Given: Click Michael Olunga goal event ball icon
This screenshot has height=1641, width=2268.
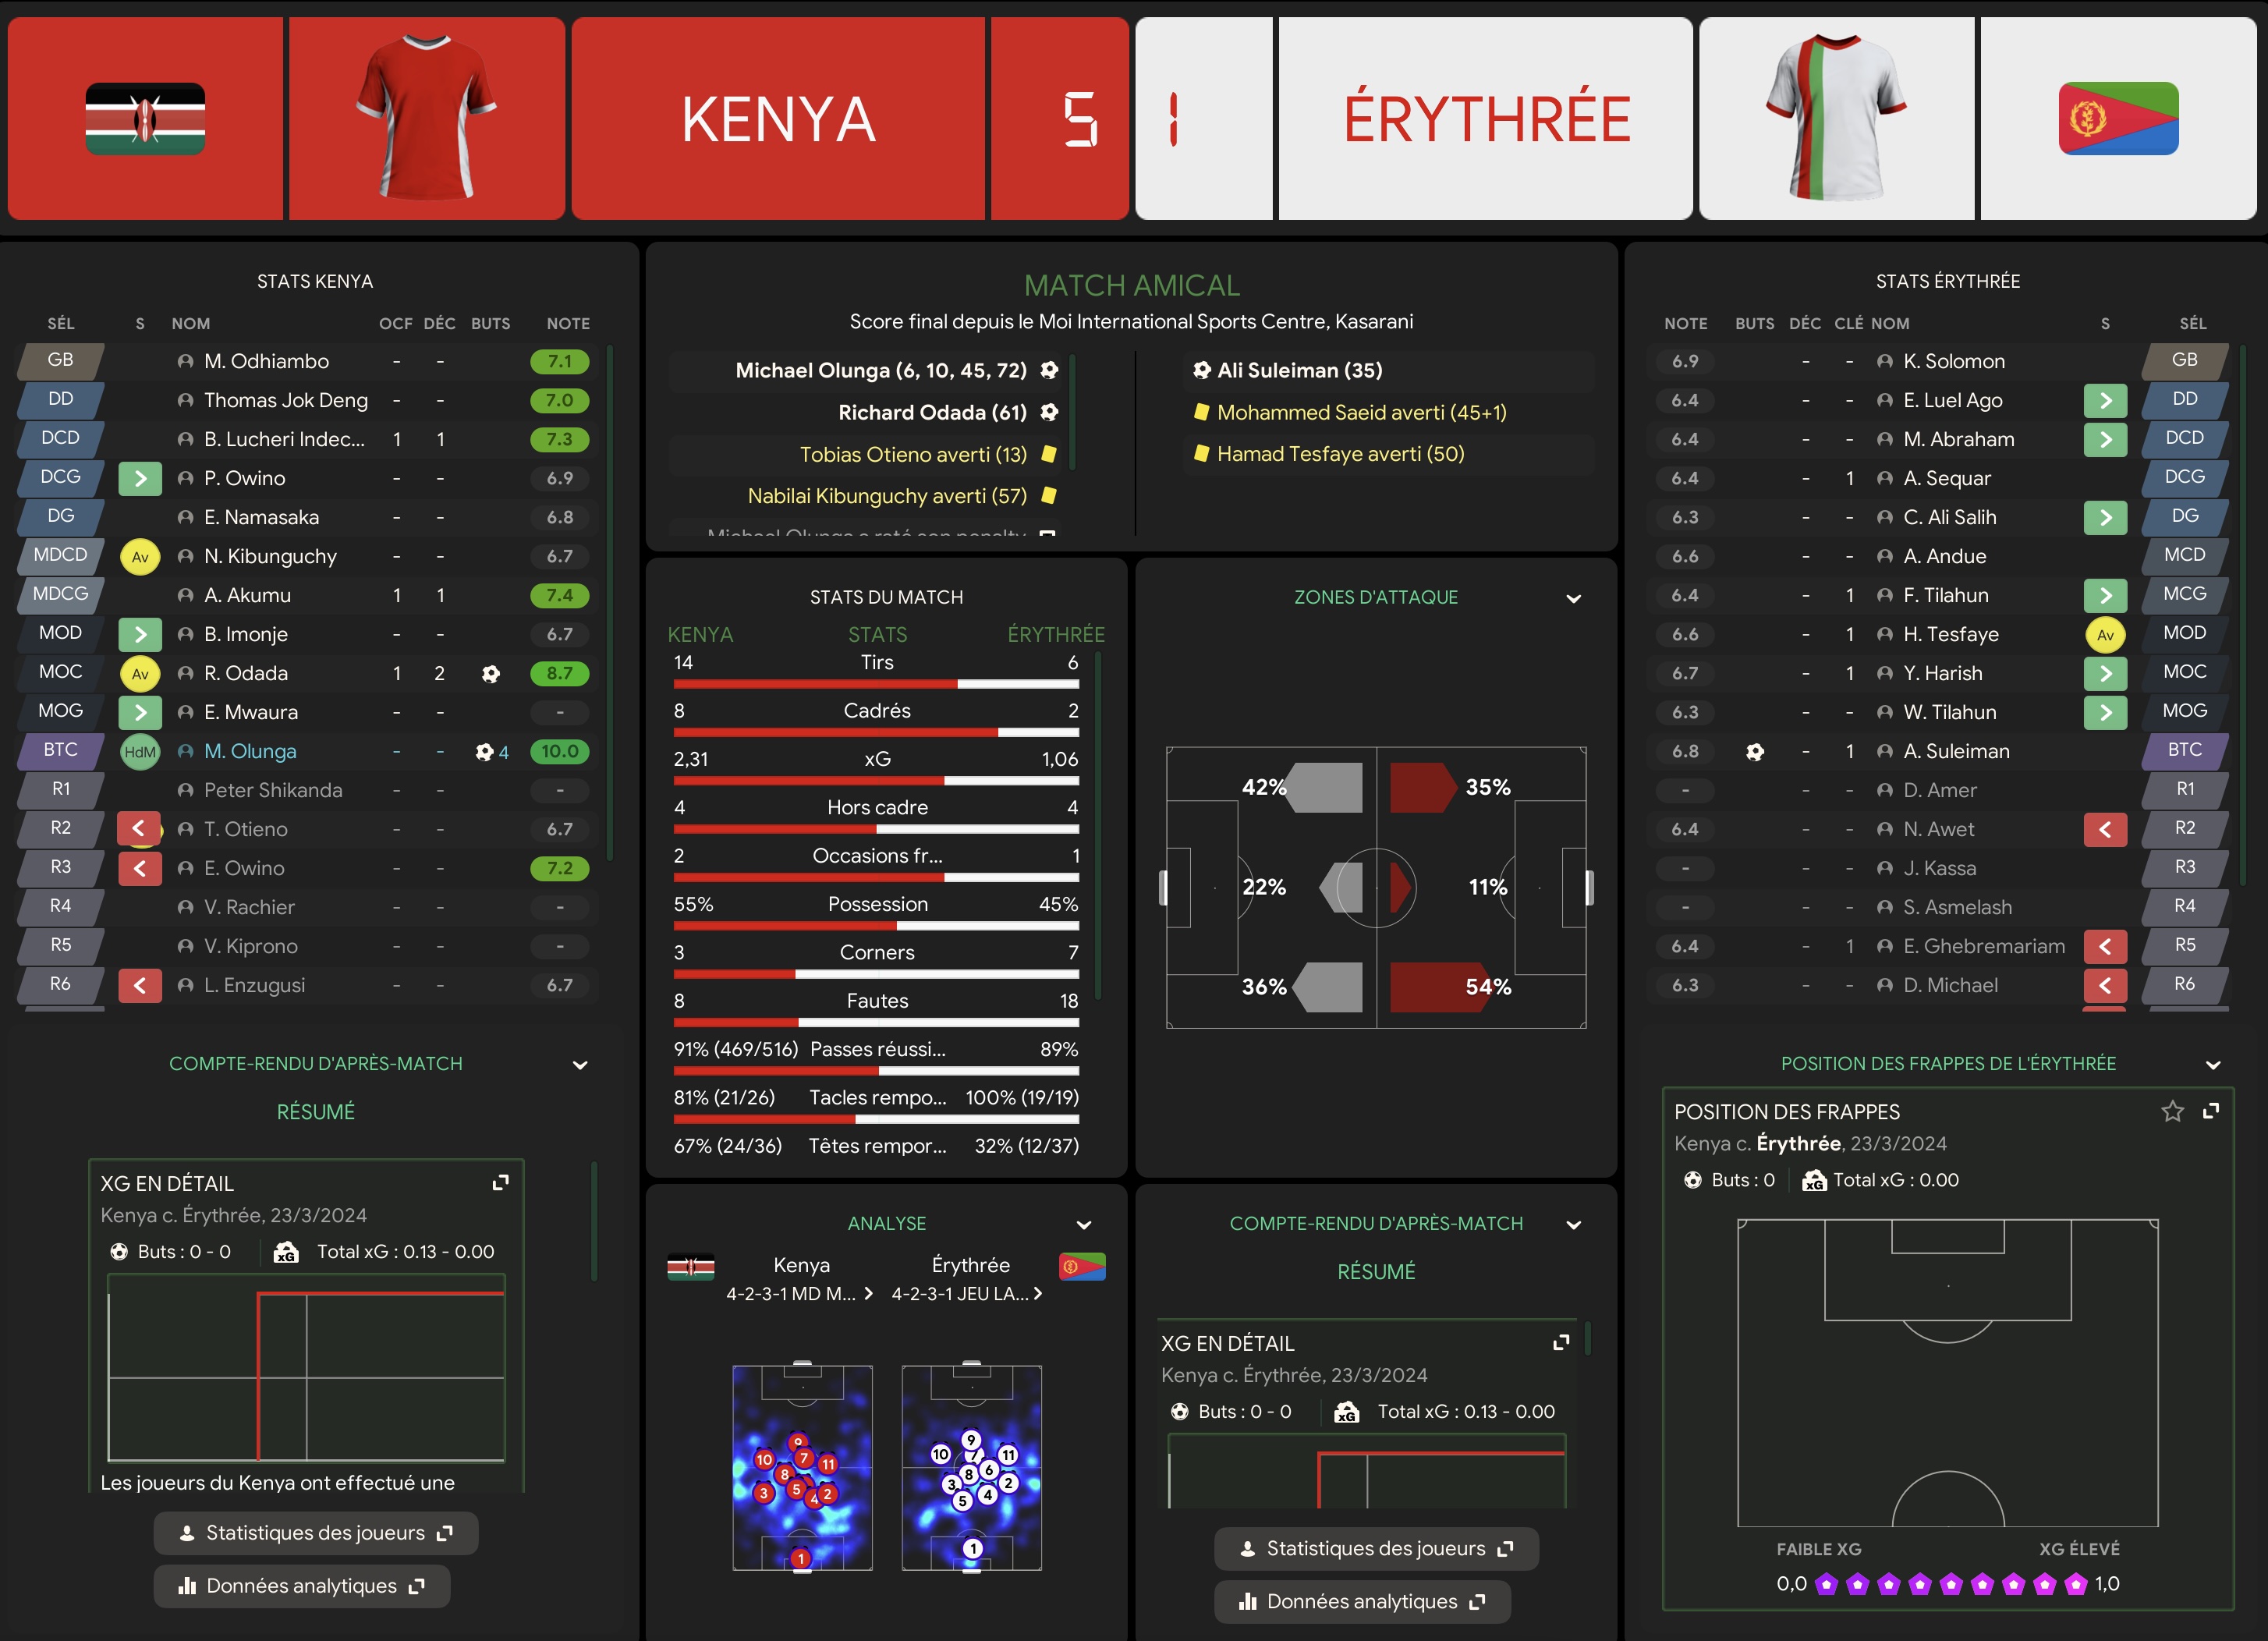Looking at the screenshot, I should pos(1049,371).
